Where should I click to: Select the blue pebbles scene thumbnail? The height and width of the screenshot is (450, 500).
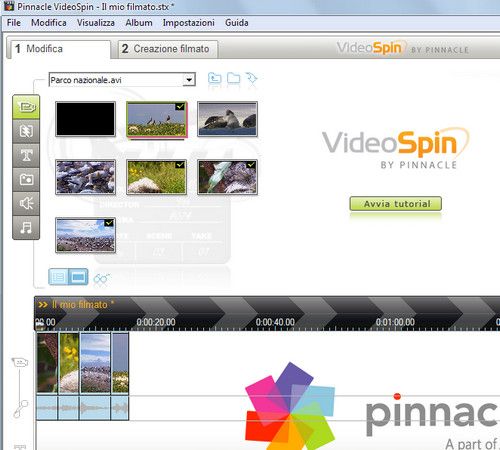85,177
